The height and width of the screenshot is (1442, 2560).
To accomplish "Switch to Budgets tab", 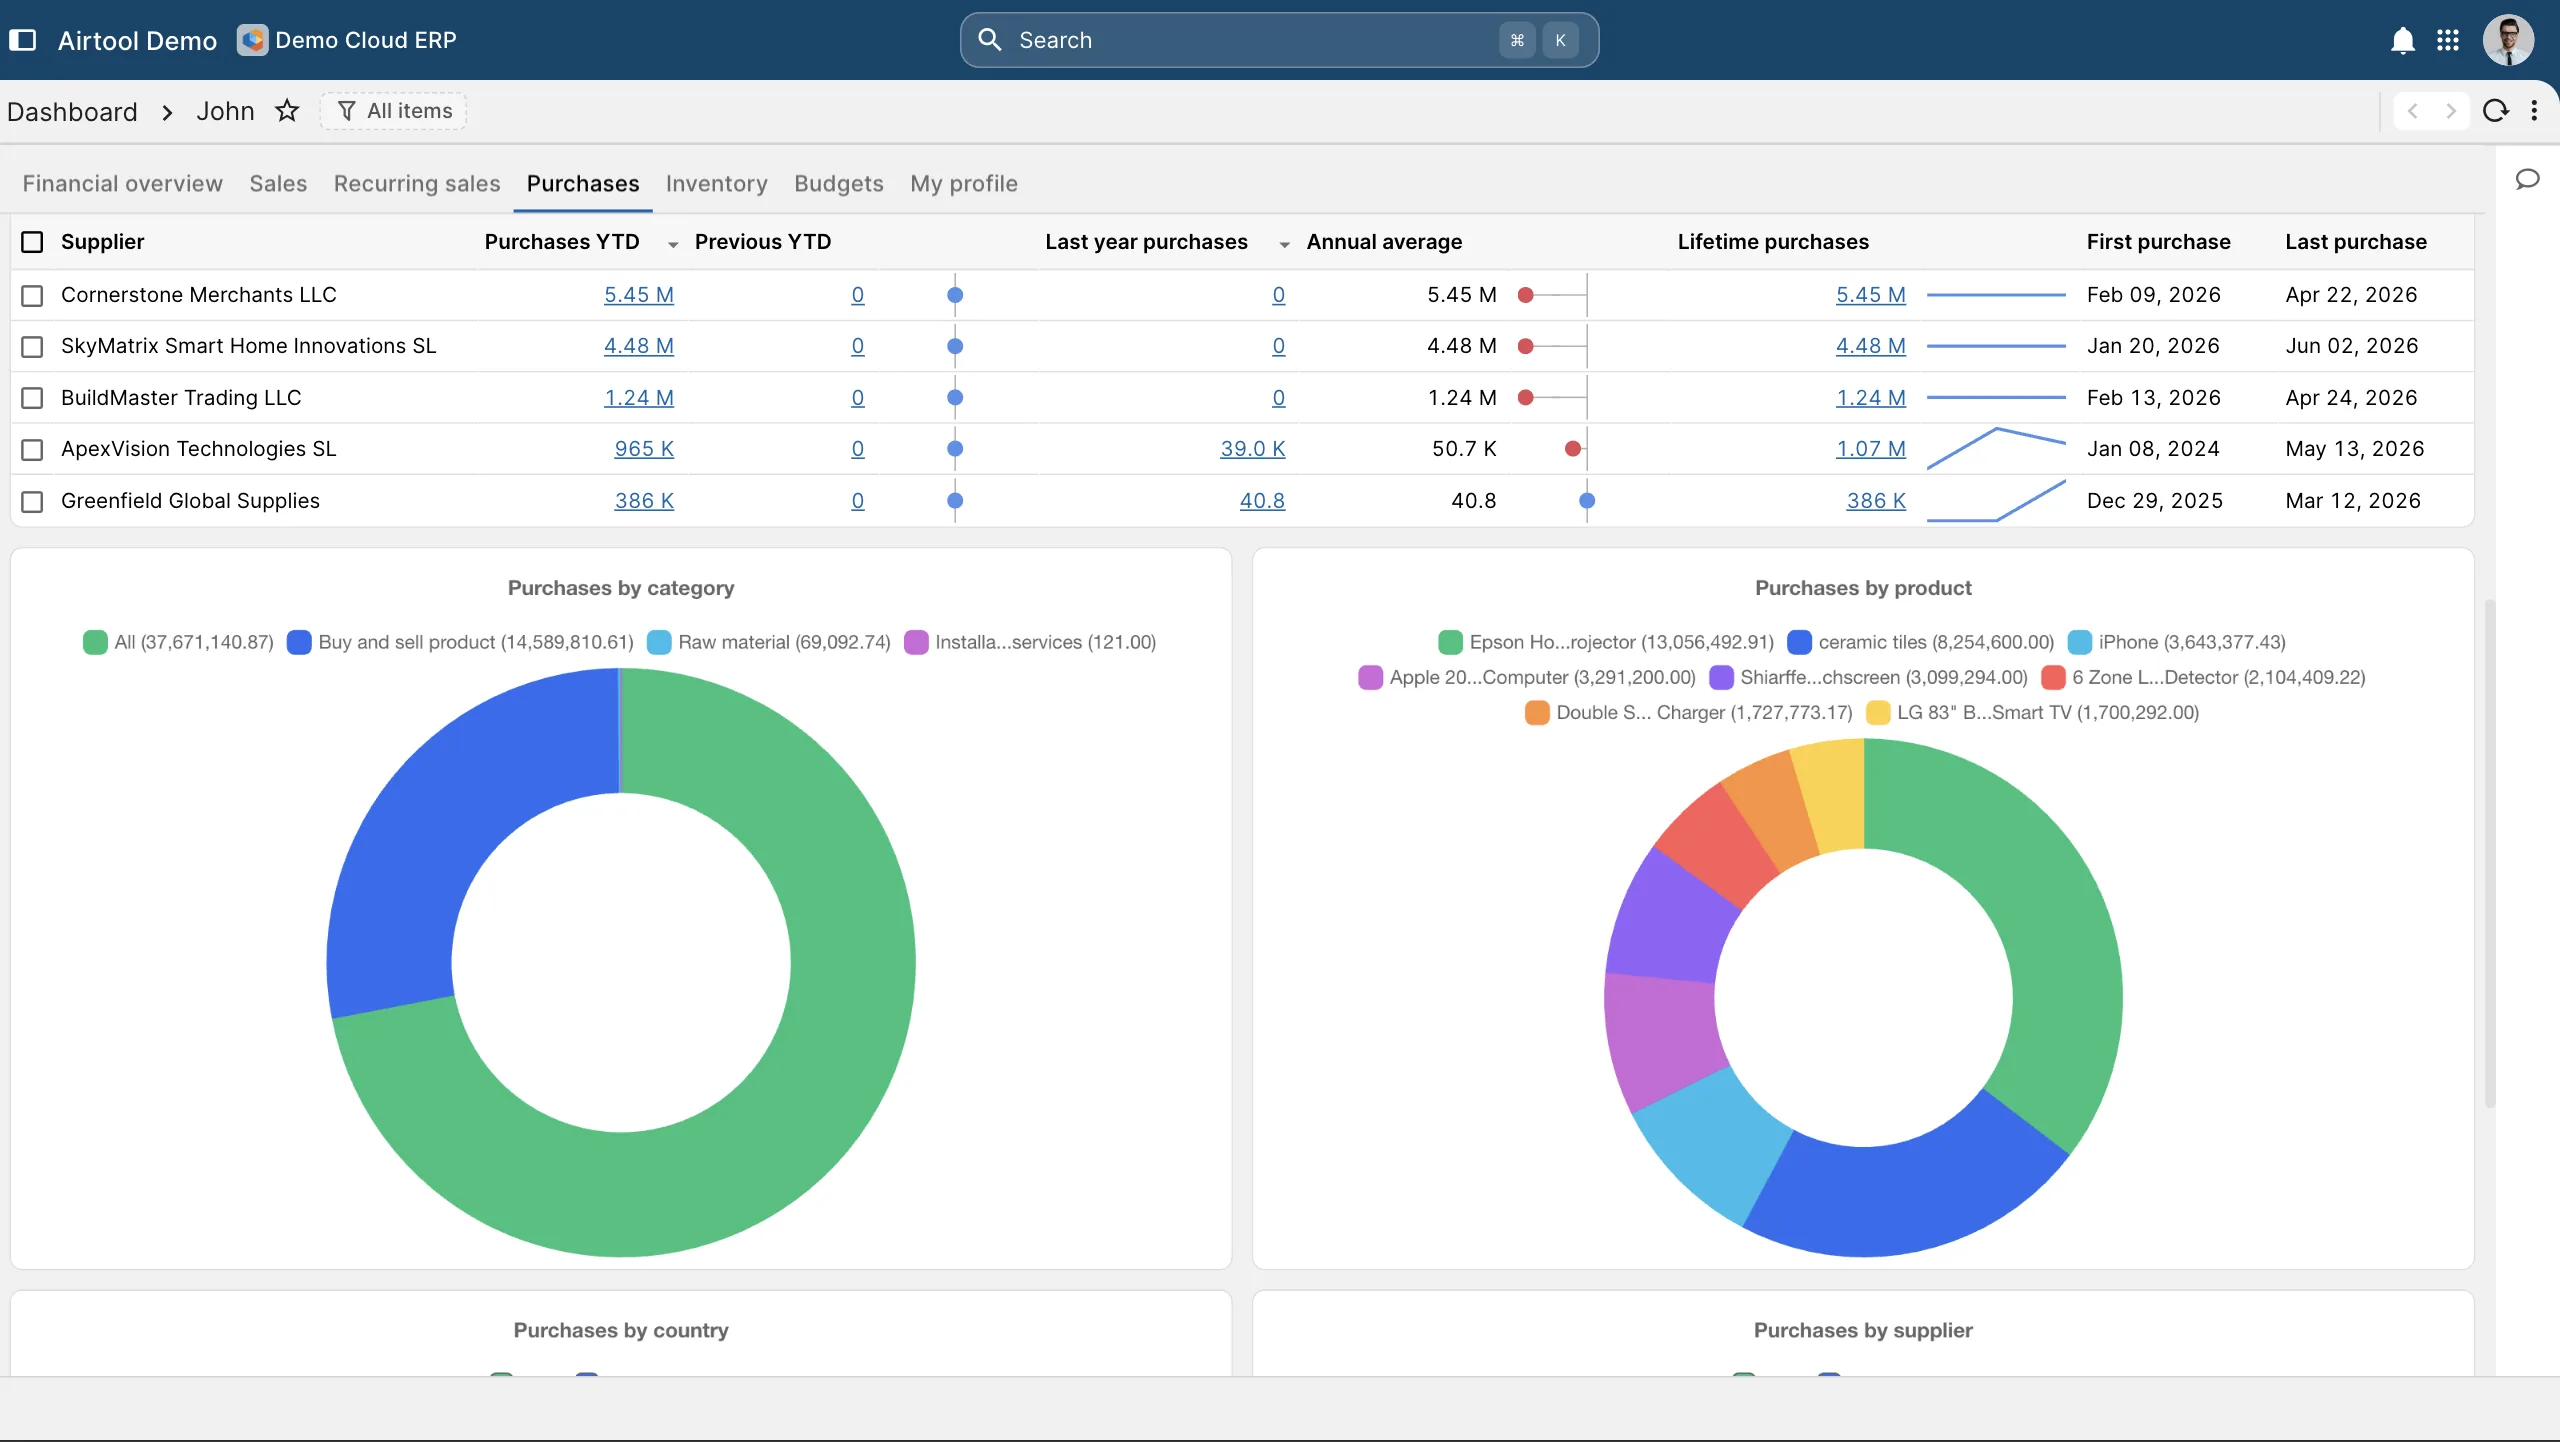I will pos(838,184).
